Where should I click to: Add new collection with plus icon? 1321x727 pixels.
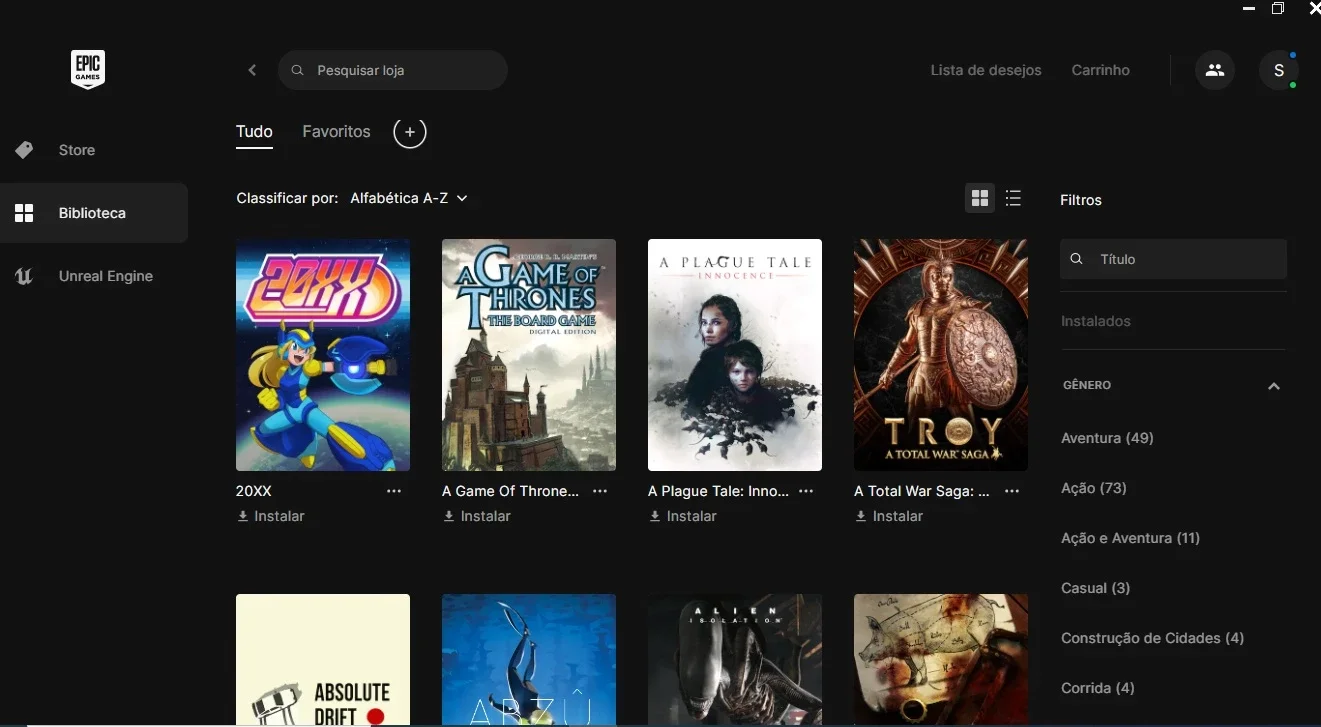[410, 132]
